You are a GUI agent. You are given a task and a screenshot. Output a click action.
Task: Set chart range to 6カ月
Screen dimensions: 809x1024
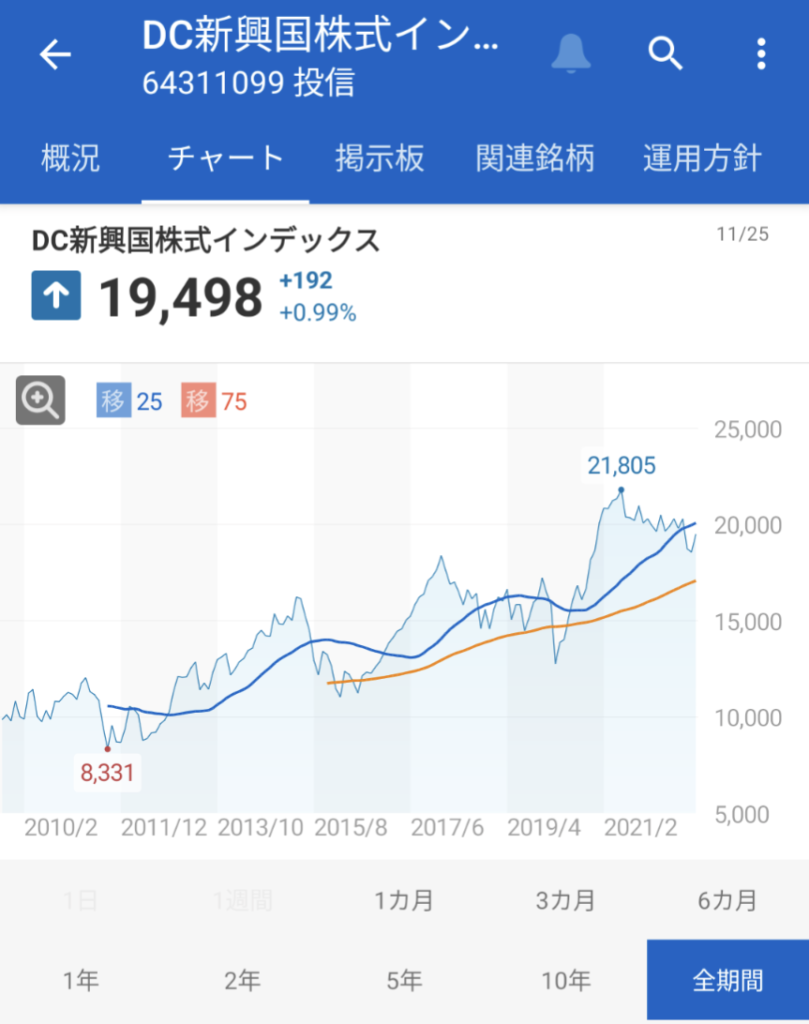(x=727, y=900)
